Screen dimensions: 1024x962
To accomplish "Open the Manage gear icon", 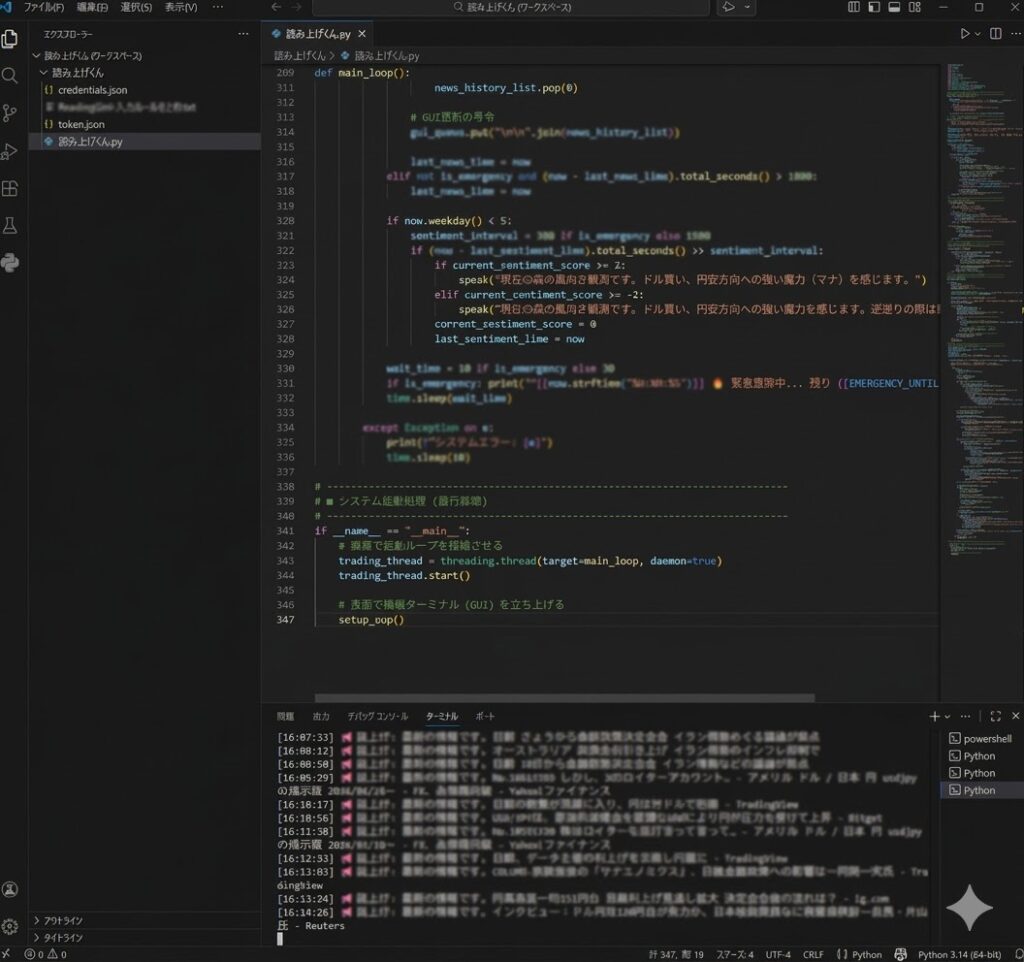I will tap(10, 926).
